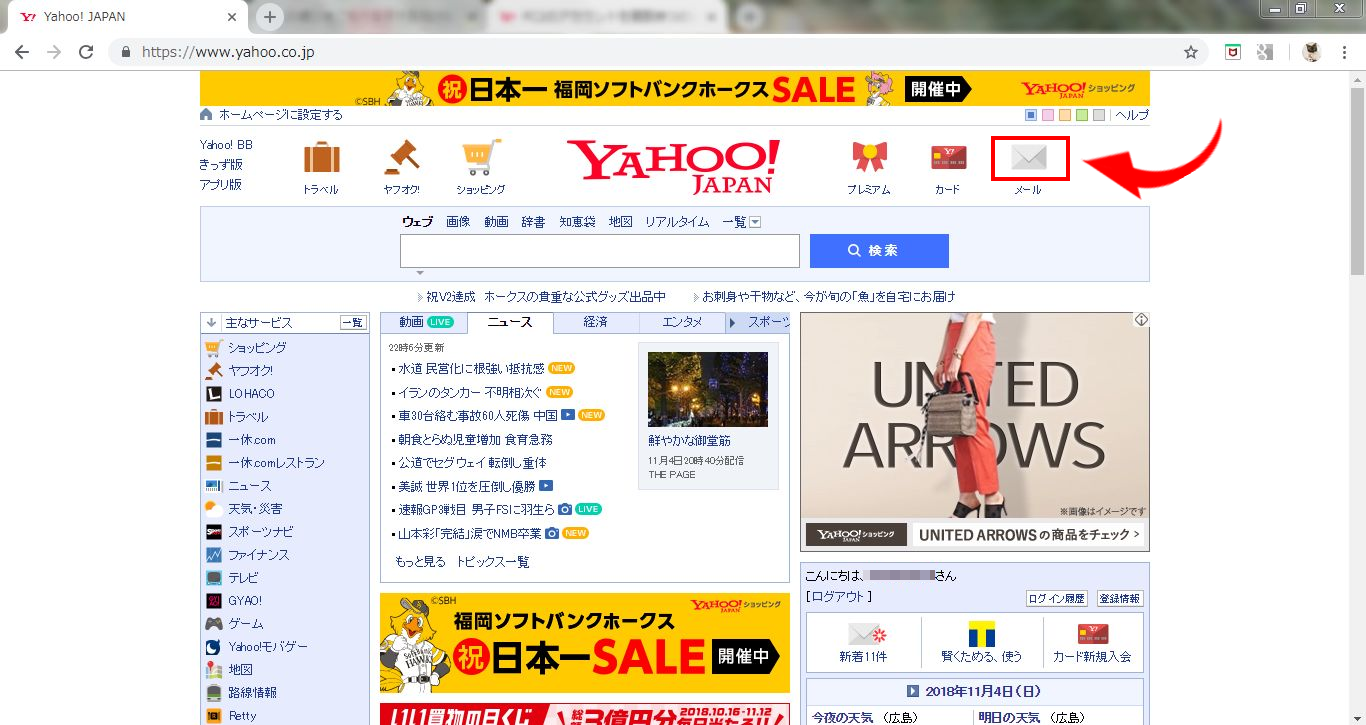Click the T-point 賢くためる、使う icon
This screenshot has width=1366, height=725.
click(x=982, y=634)
